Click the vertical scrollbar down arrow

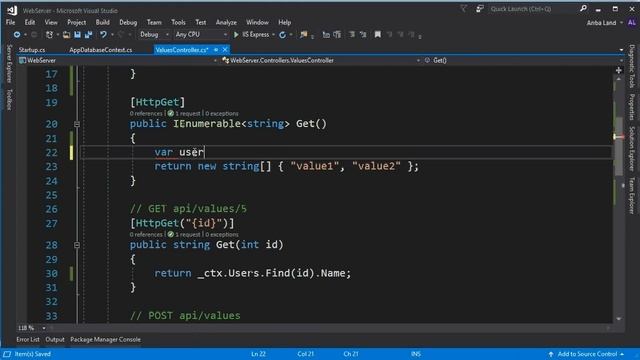point(619,319)
